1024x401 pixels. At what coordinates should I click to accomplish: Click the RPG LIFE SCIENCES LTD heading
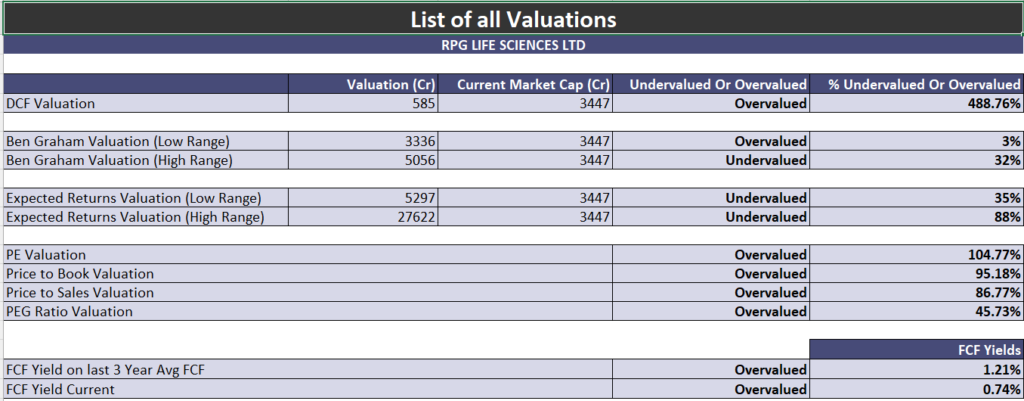click(513, 45)
